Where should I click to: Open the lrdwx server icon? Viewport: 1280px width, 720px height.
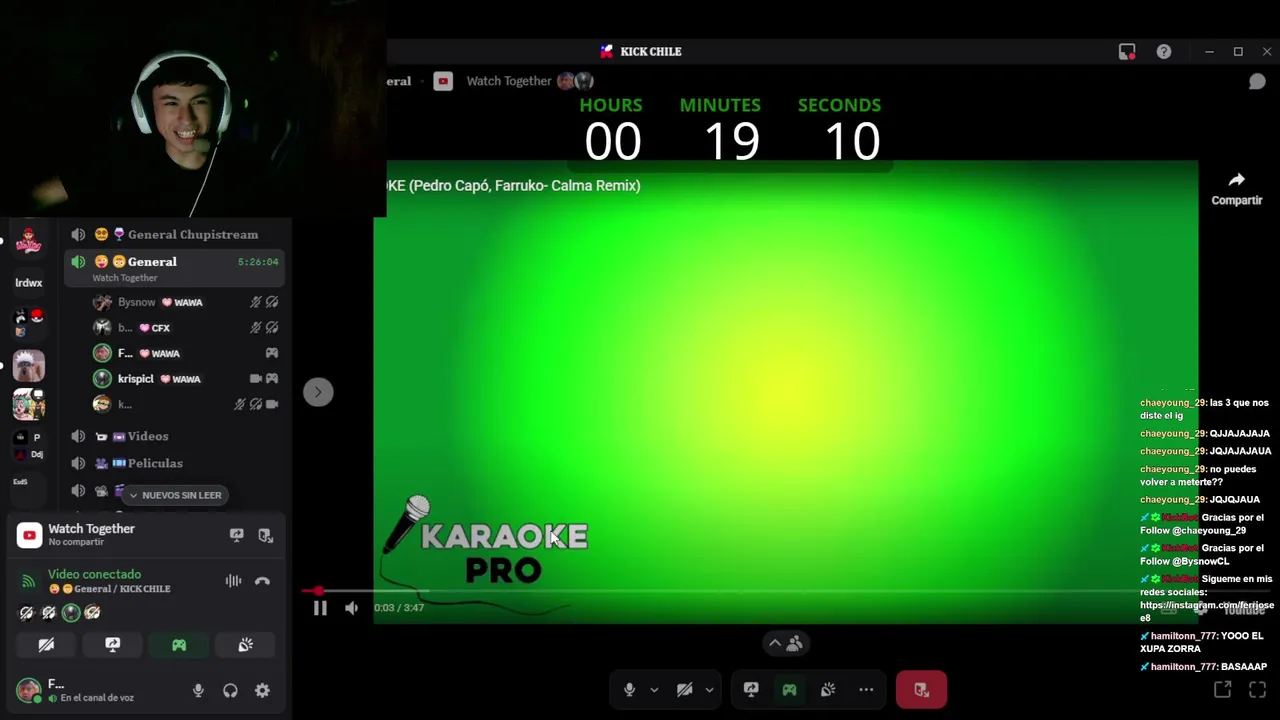click(28, 283)
